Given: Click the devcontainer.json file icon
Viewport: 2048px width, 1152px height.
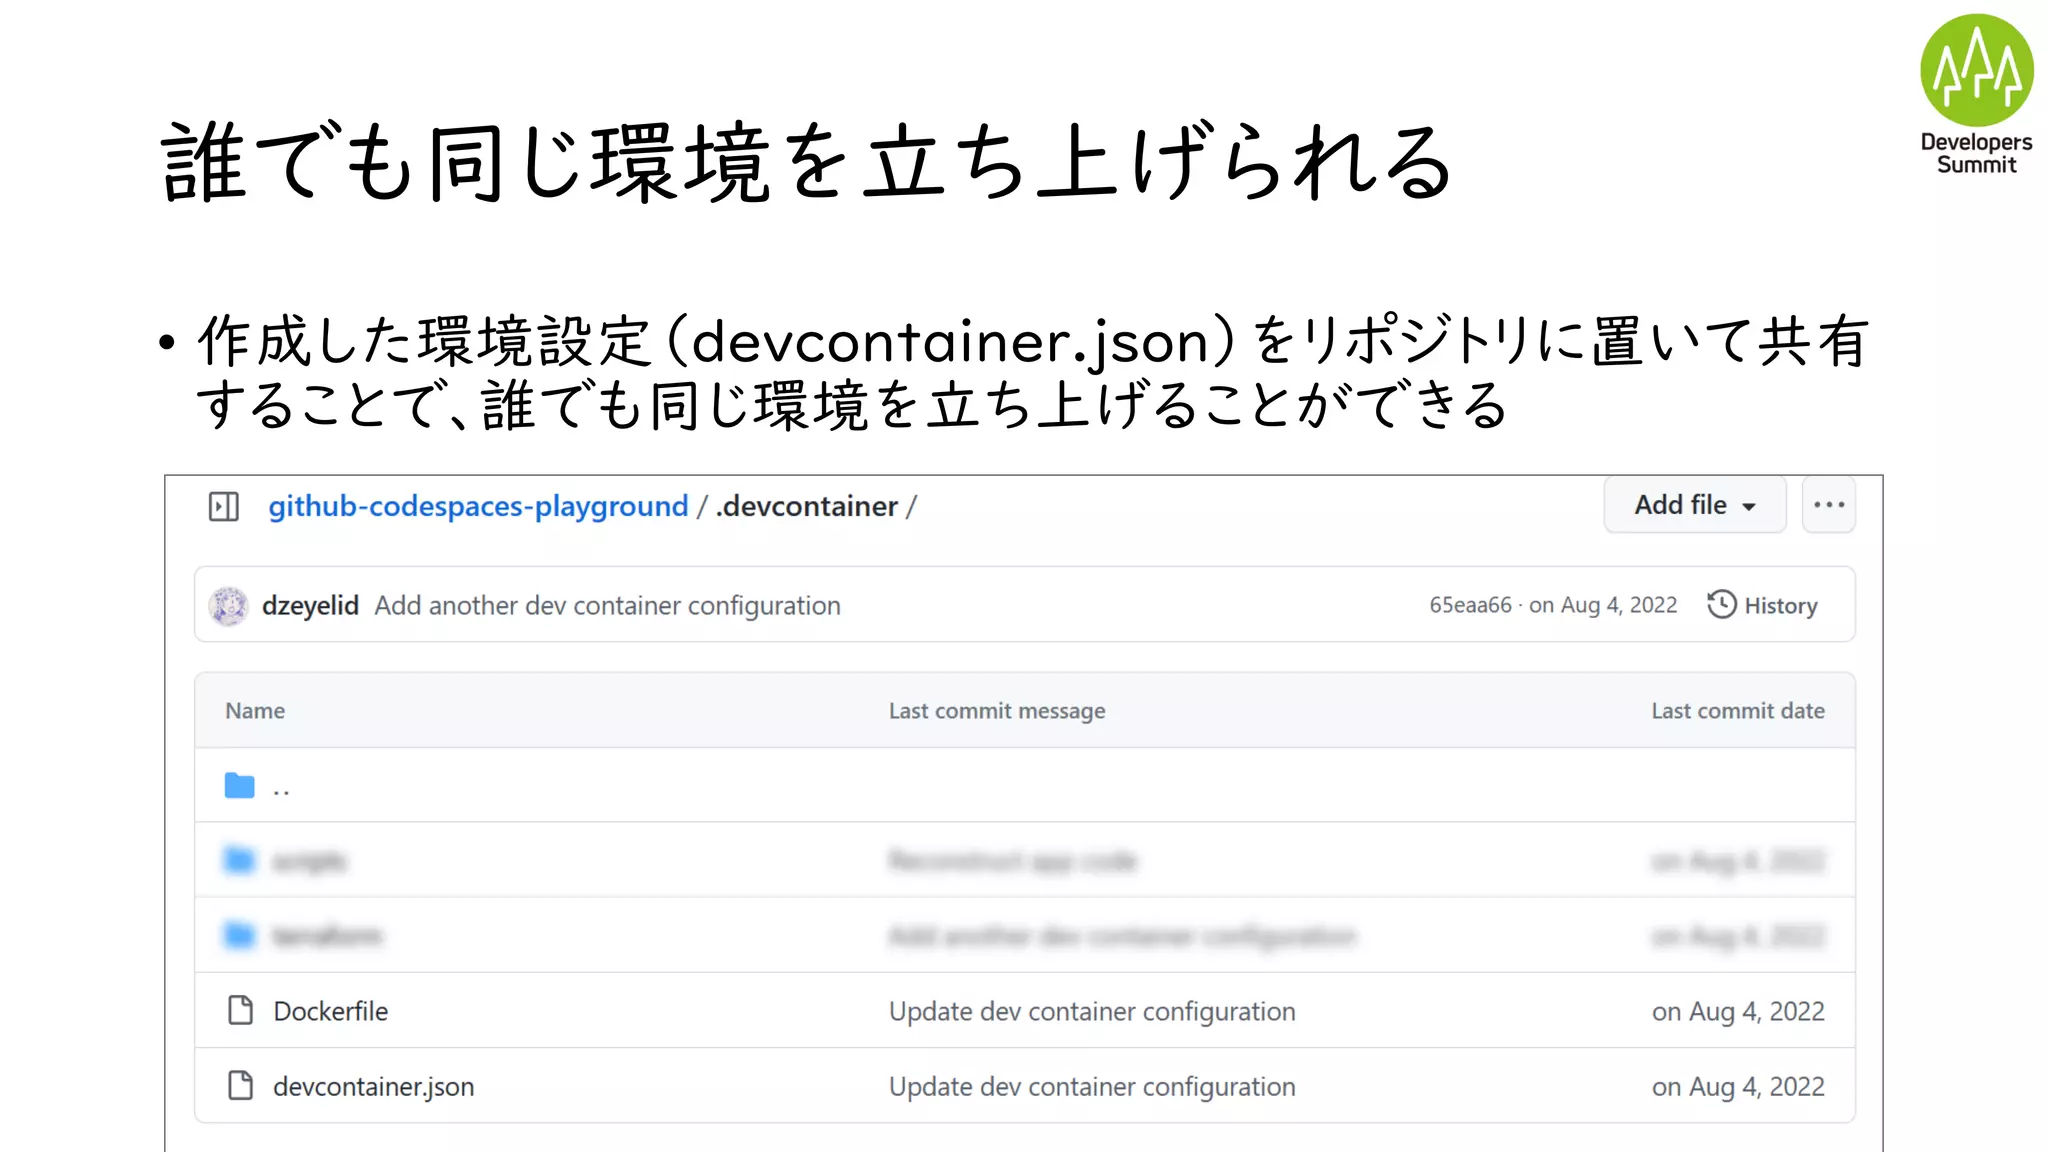Looking at the screenshot, I should click(240, 1086).
